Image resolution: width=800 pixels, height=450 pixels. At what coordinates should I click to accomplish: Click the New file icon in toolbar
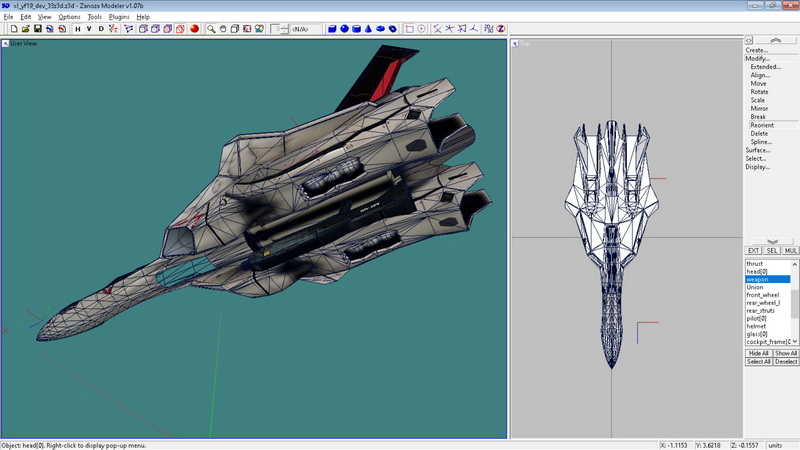point(14,29)
